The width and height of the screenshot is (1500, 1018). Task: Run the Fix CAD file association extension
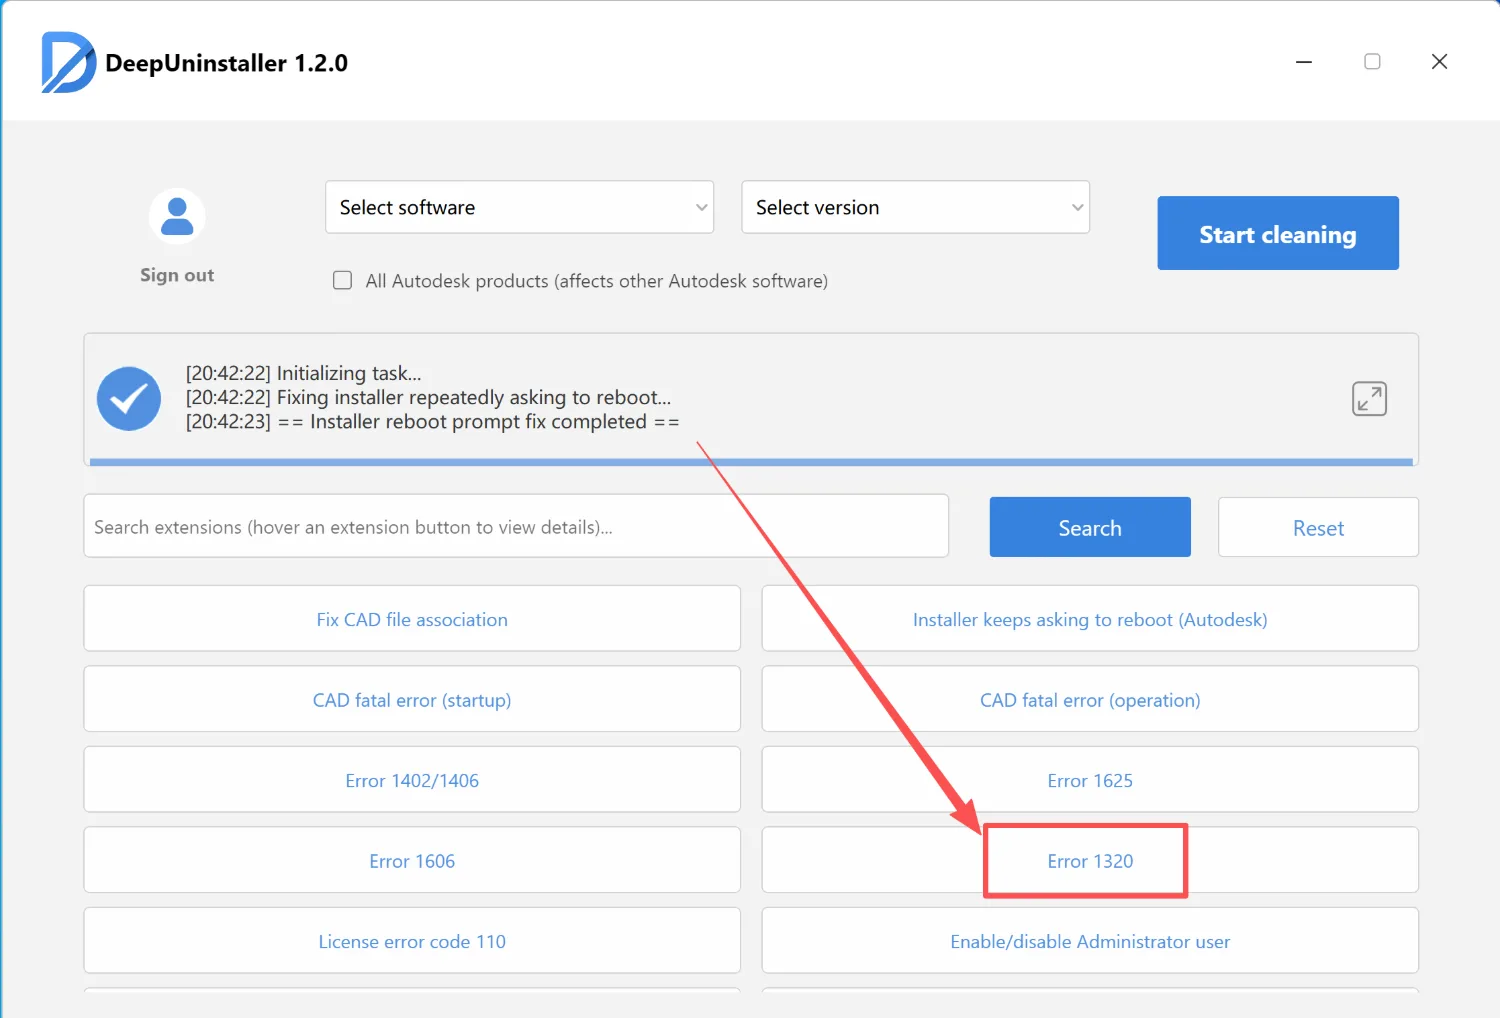click(412, 620)
